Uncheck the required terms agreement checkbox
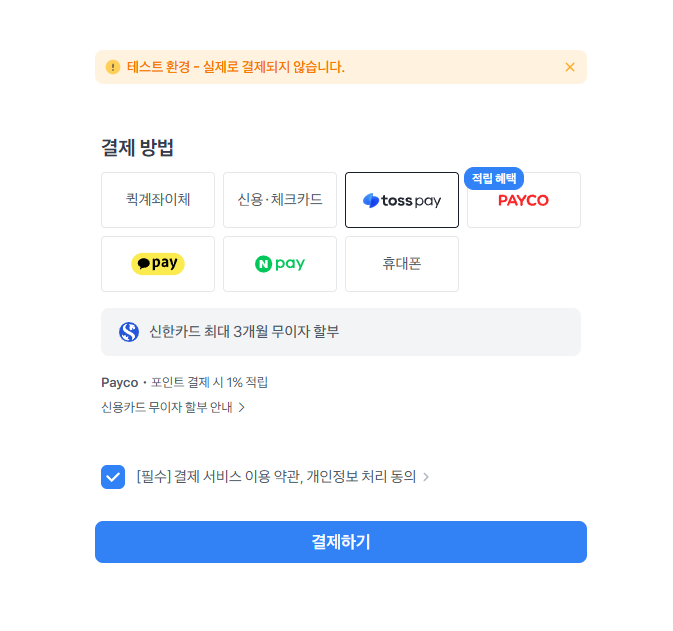This screenshot has width=673, height=631. tap(113, 477)
